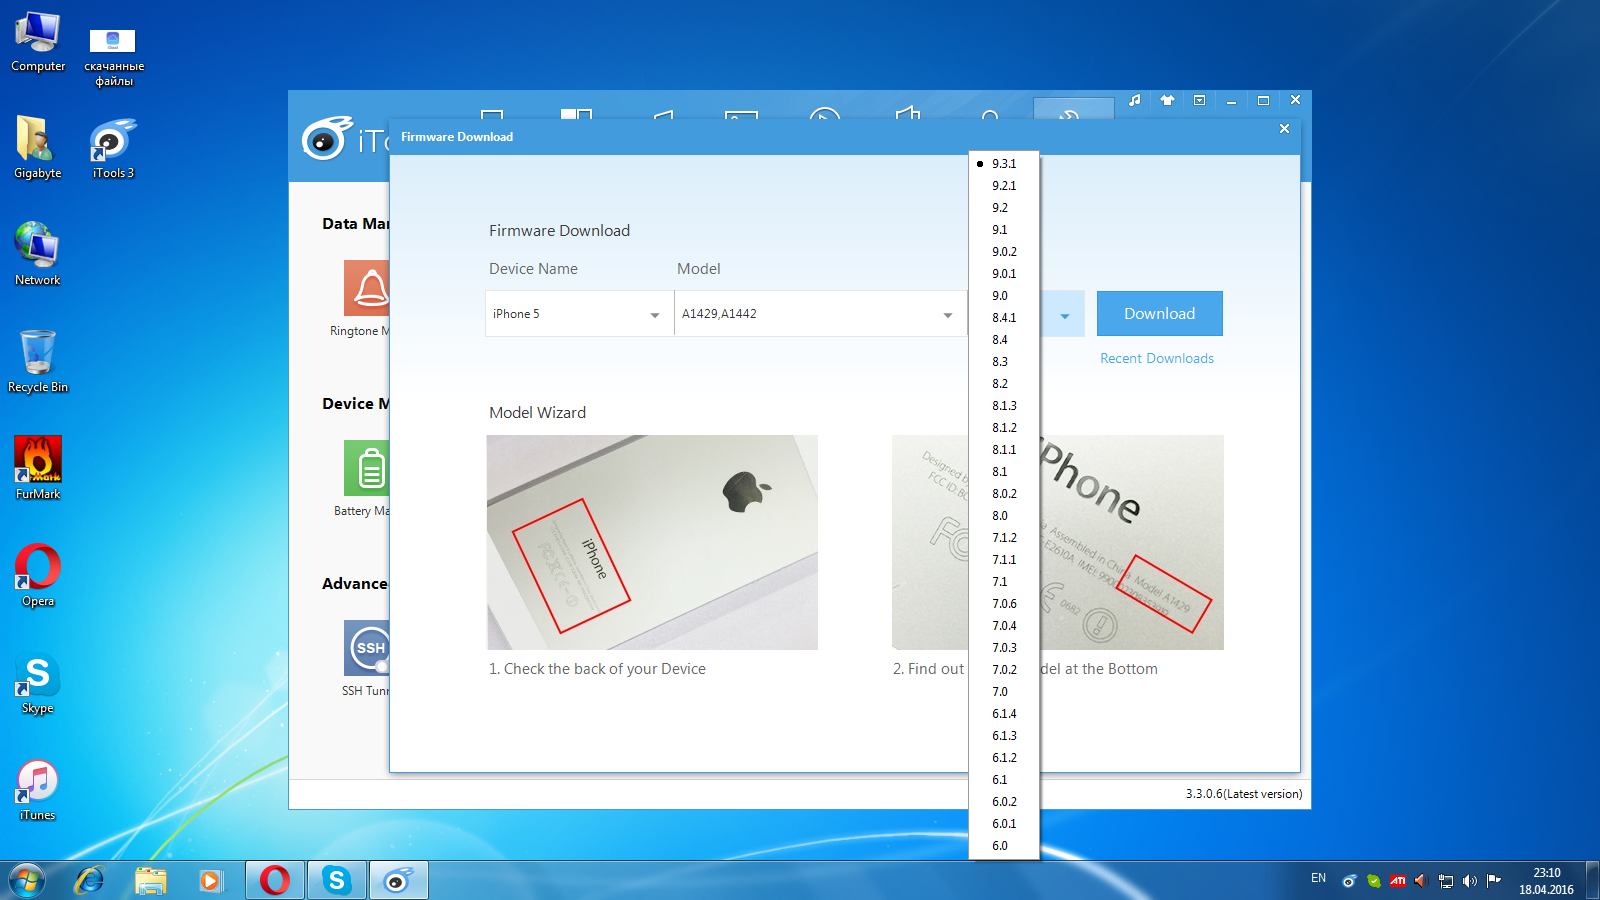Close the Firmware Download dialog
The width and height of the screenshot is (1600, 900).
tap(1284, 129)
